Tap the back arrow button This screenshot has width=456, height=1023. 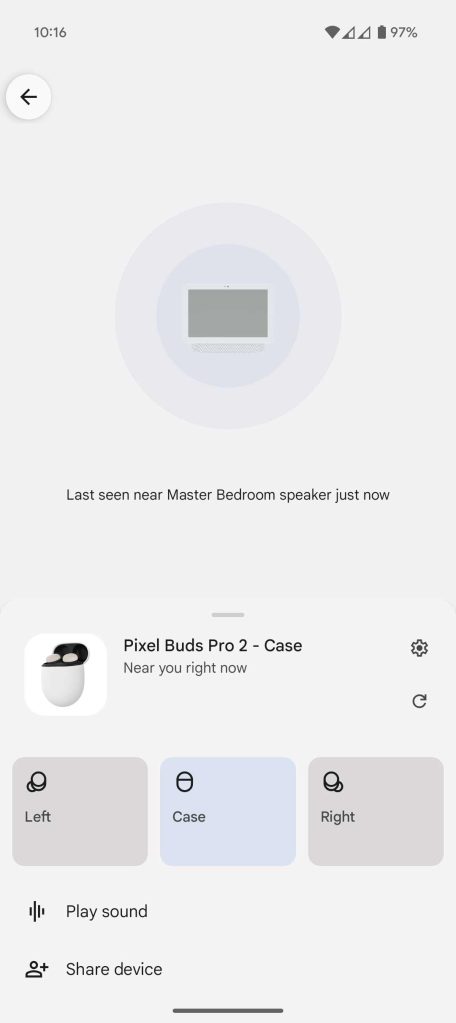pyautogui.click(x=28, y=97)
